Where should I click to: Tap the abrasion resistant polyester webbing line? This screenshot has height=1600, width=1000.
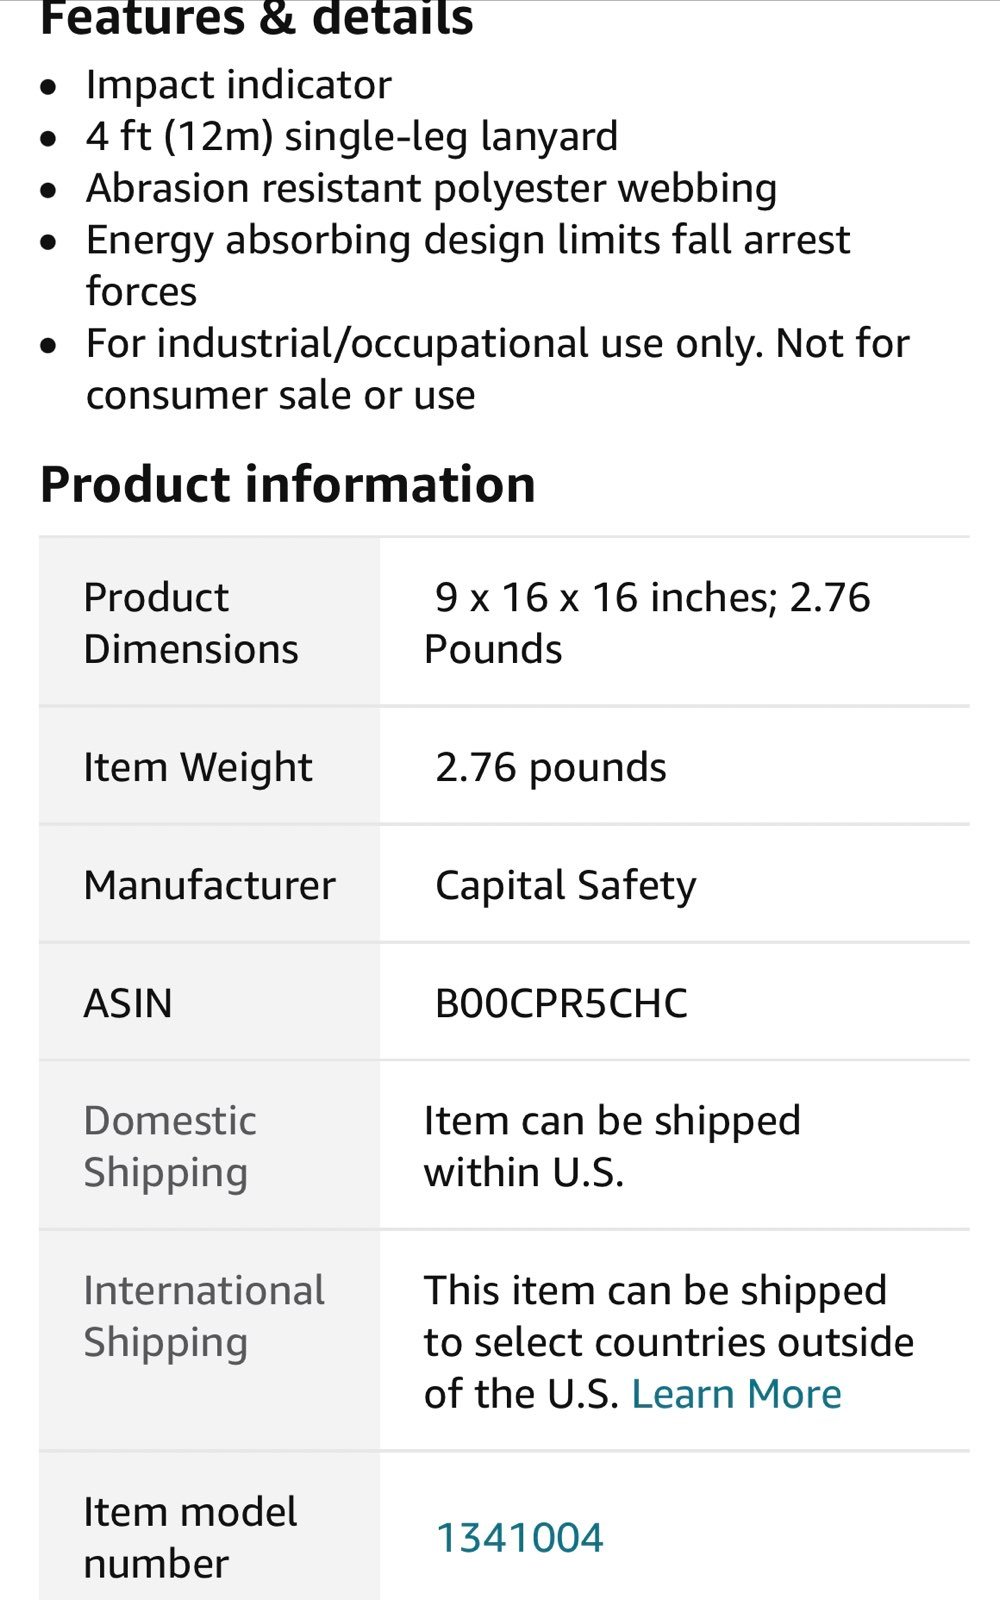click(x=431, y=189)
